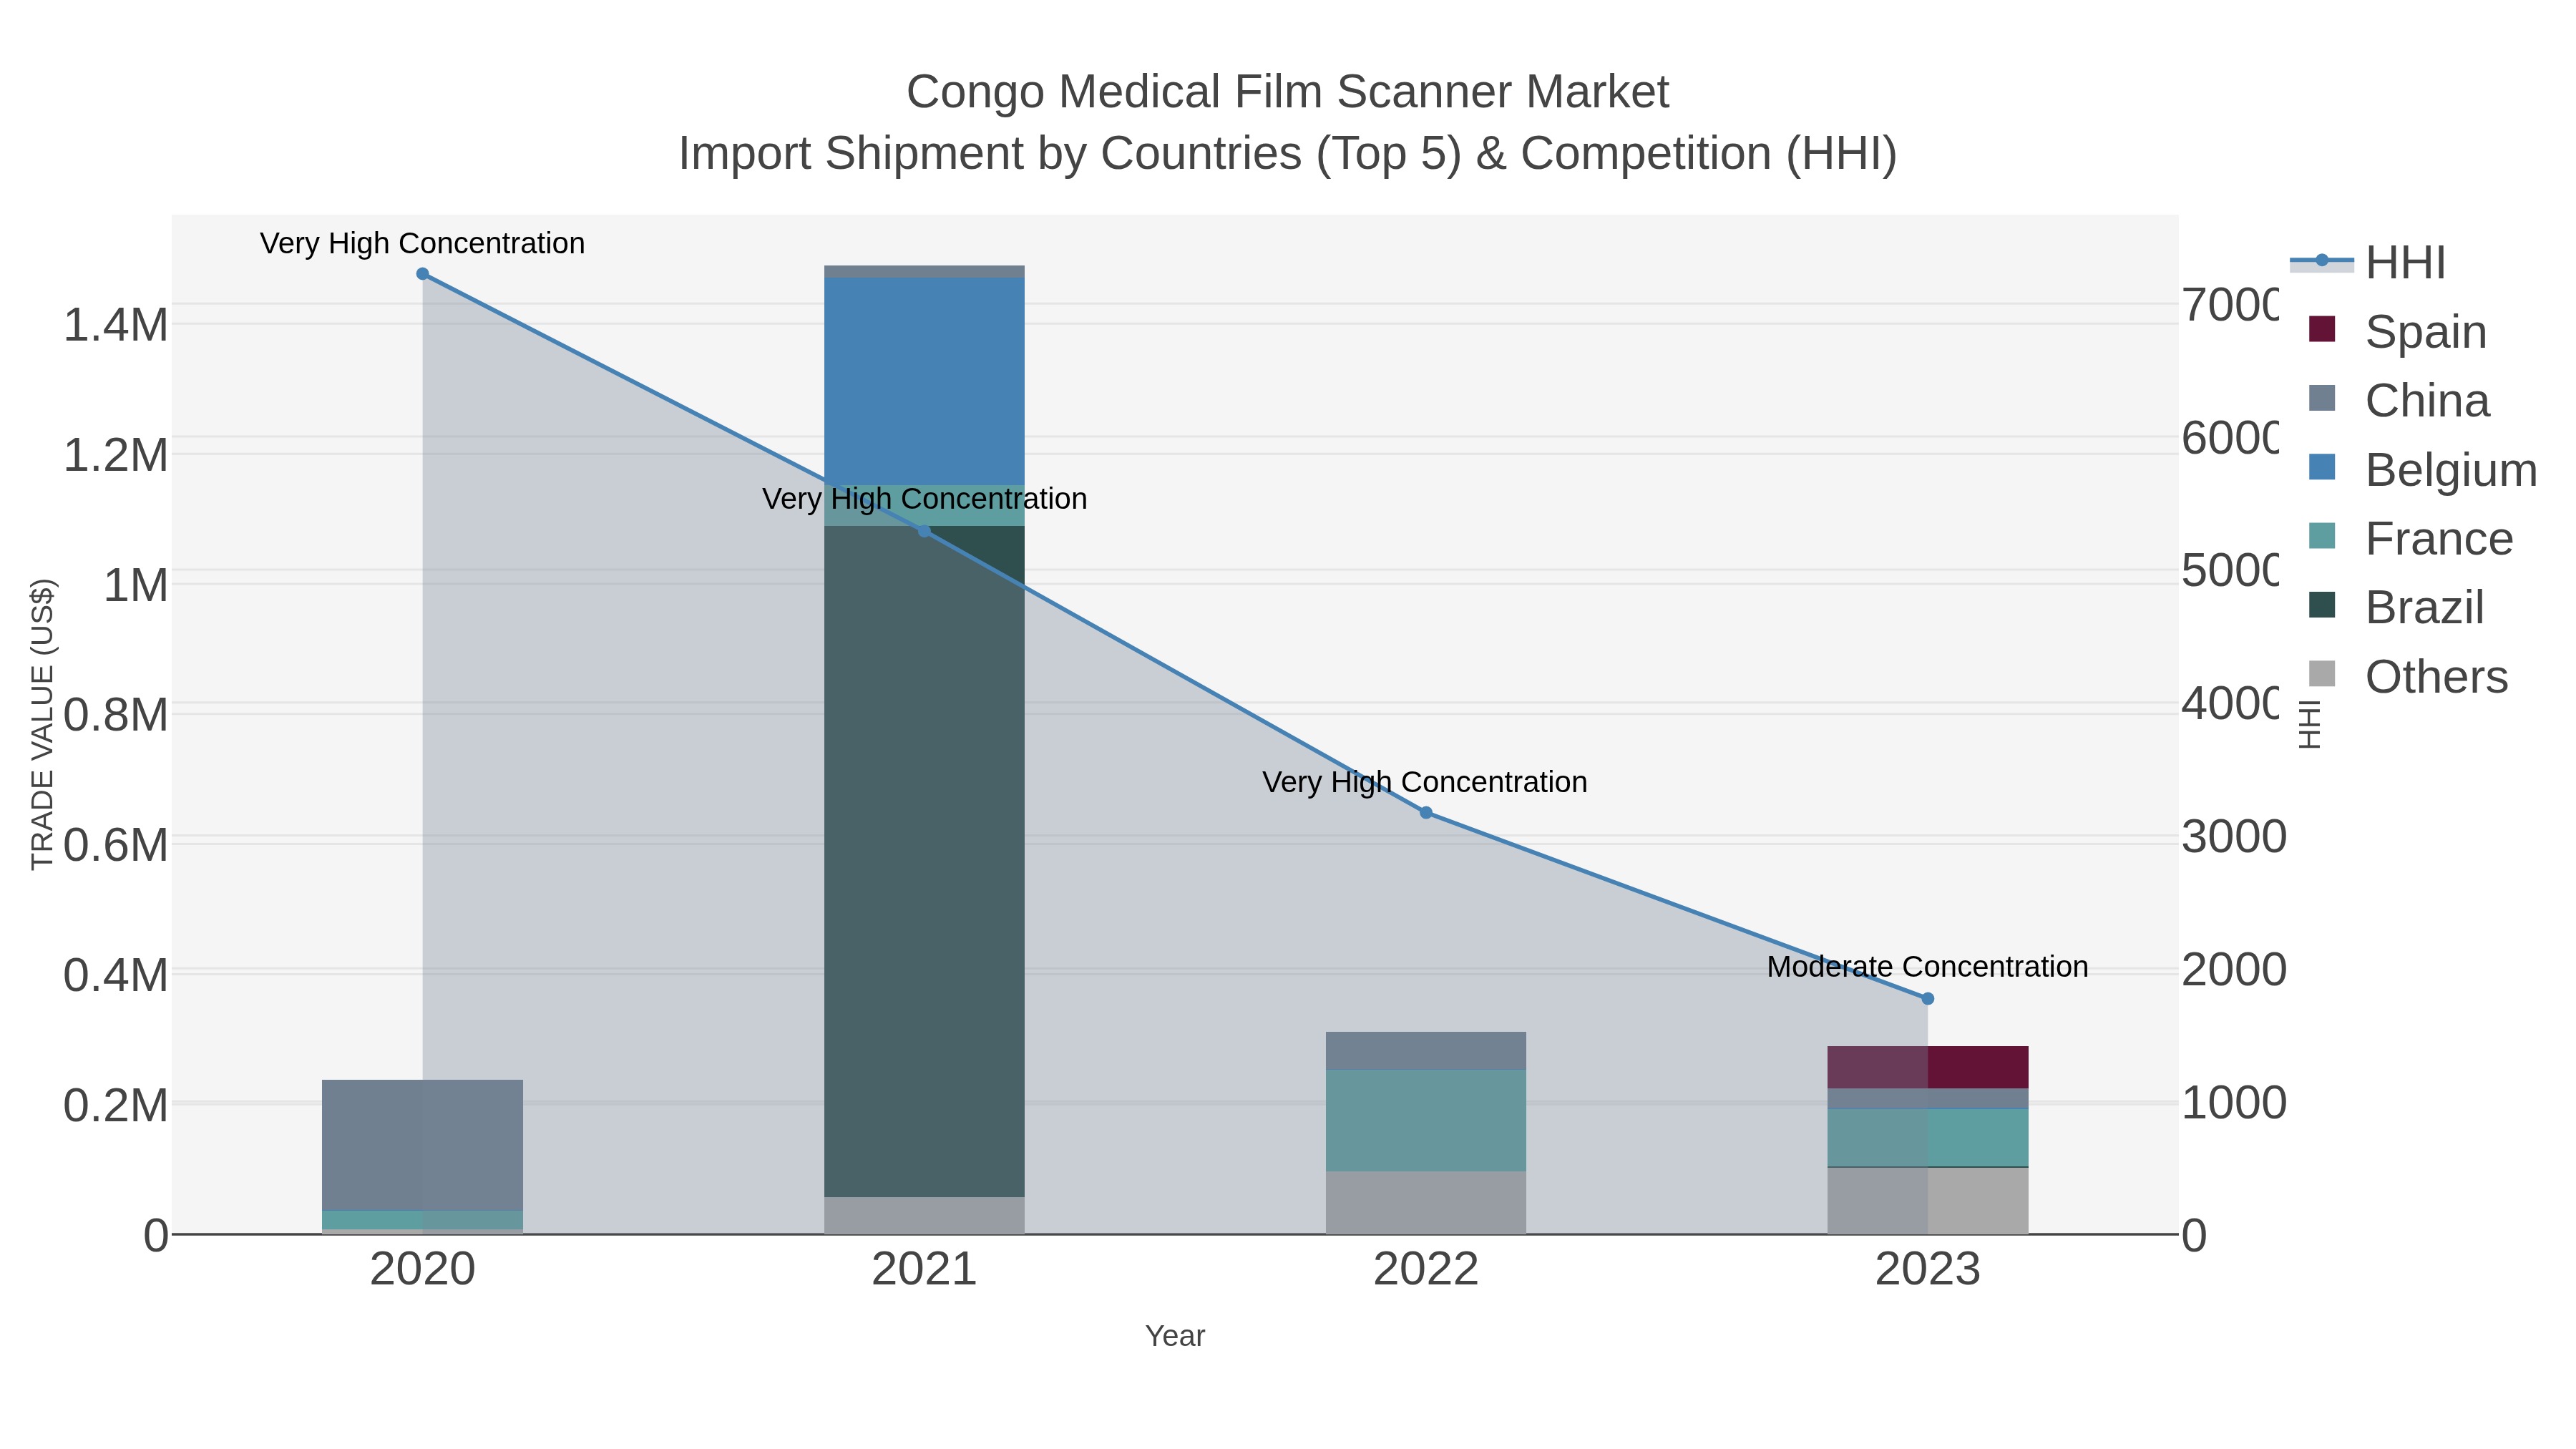Click the Belgium blue legend swatch
Viewport: 2576px width, 1449px height.
[x=2322, y=467]
